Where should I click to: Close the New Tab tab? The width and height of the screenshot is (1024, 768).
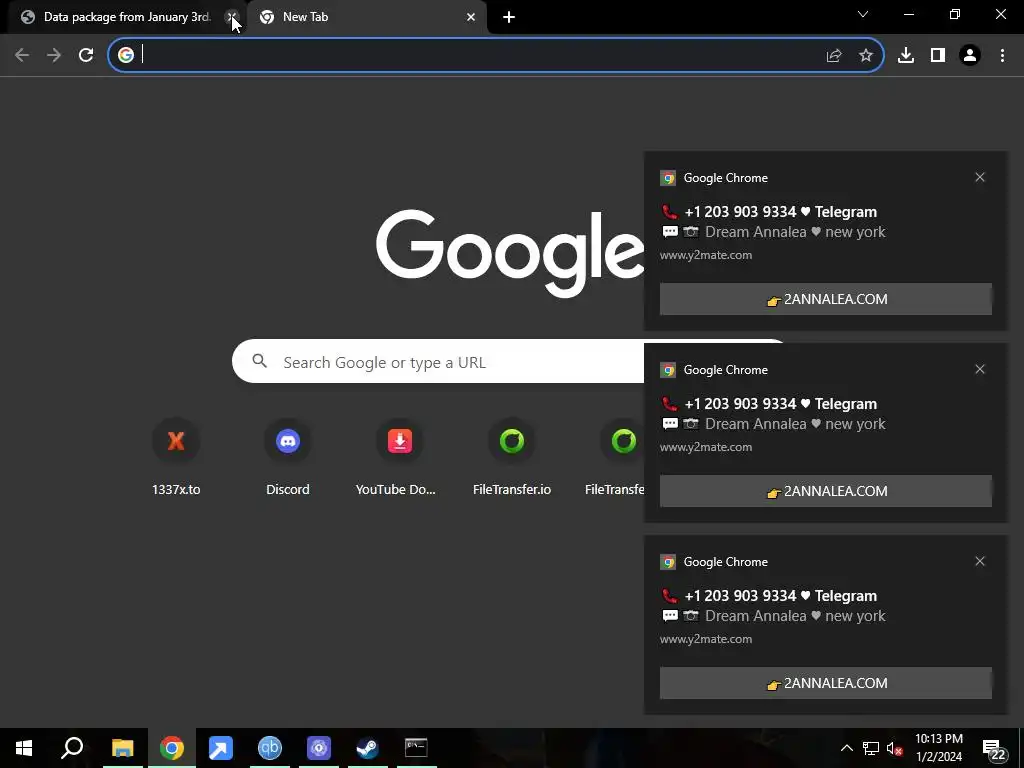471,17
